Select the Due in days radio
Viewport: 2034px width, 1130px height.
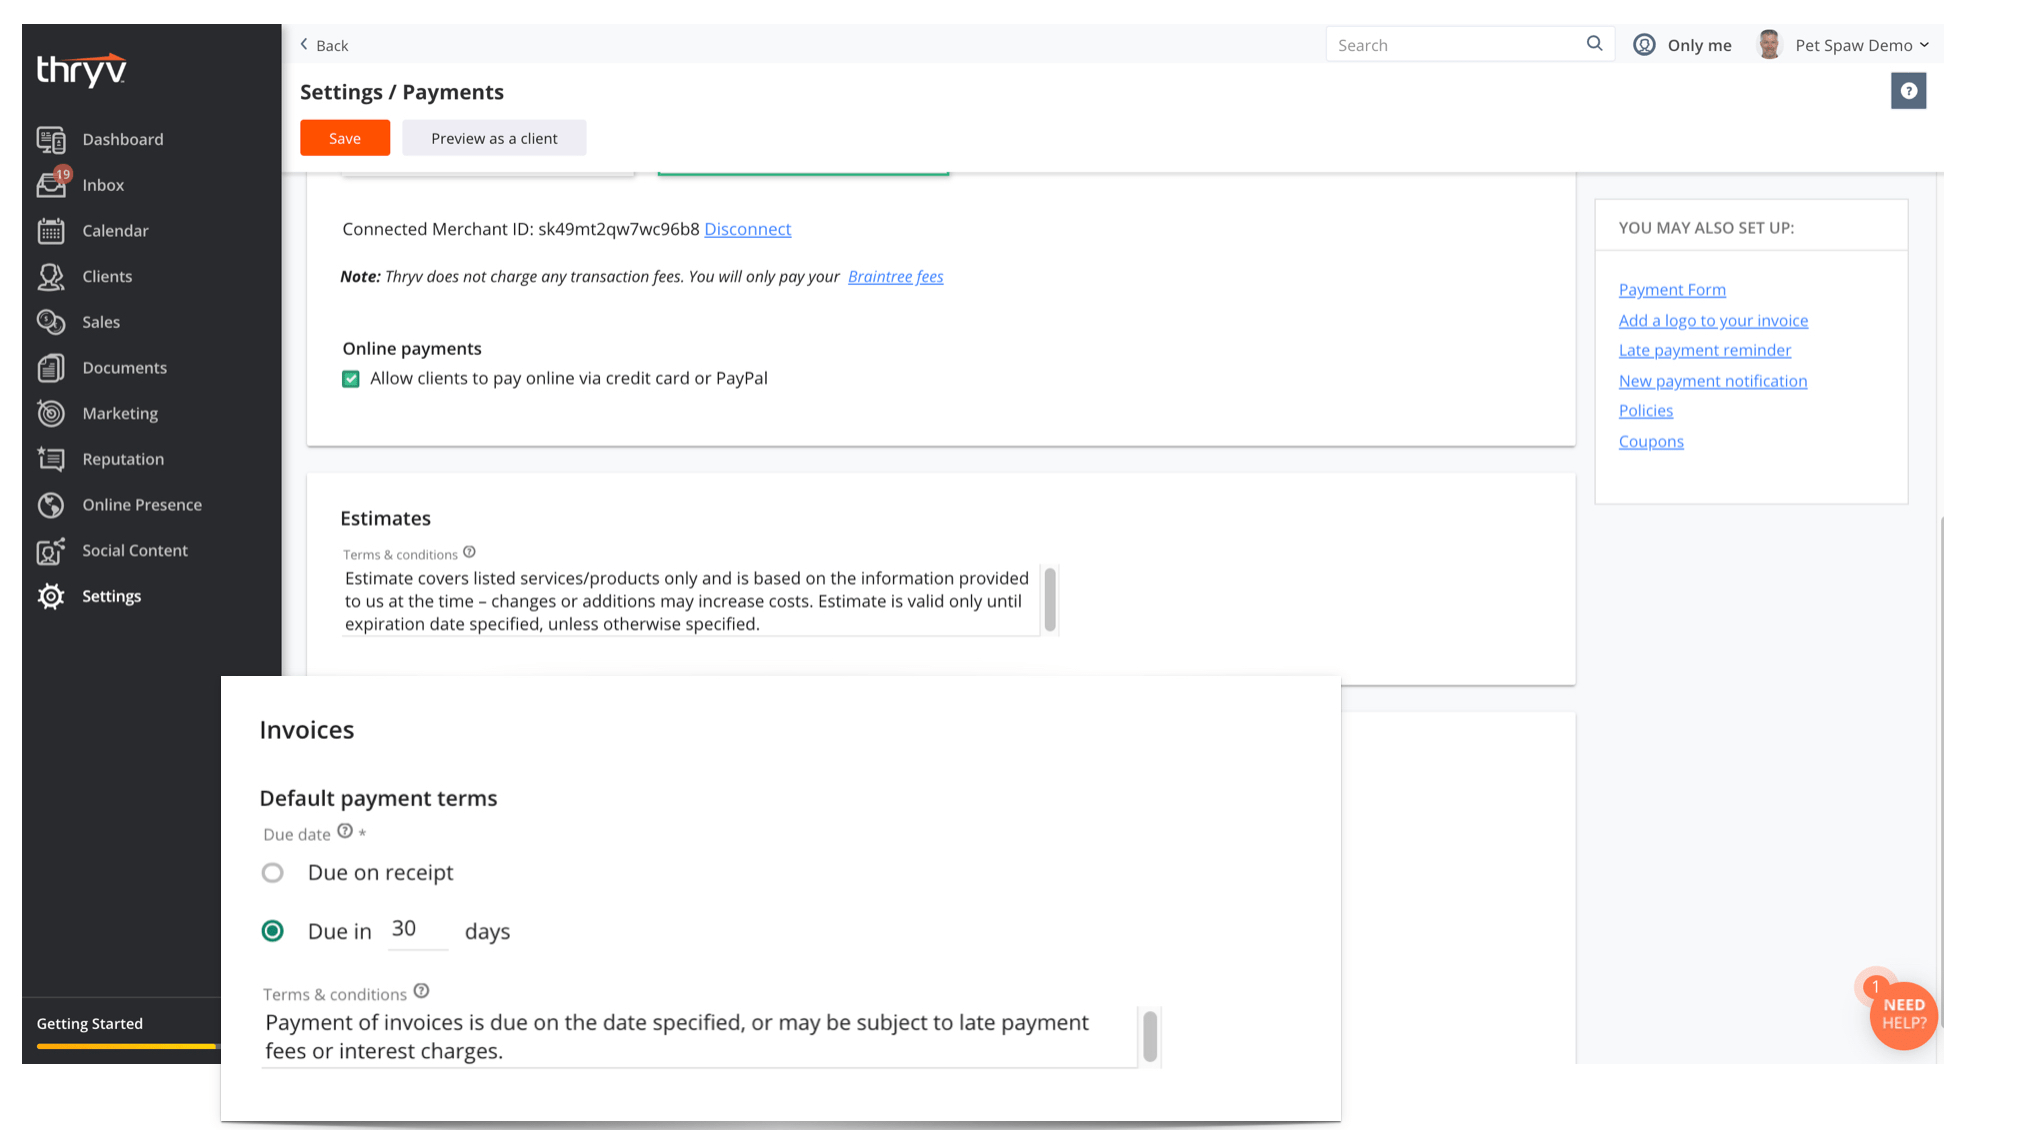click(272, 931)
